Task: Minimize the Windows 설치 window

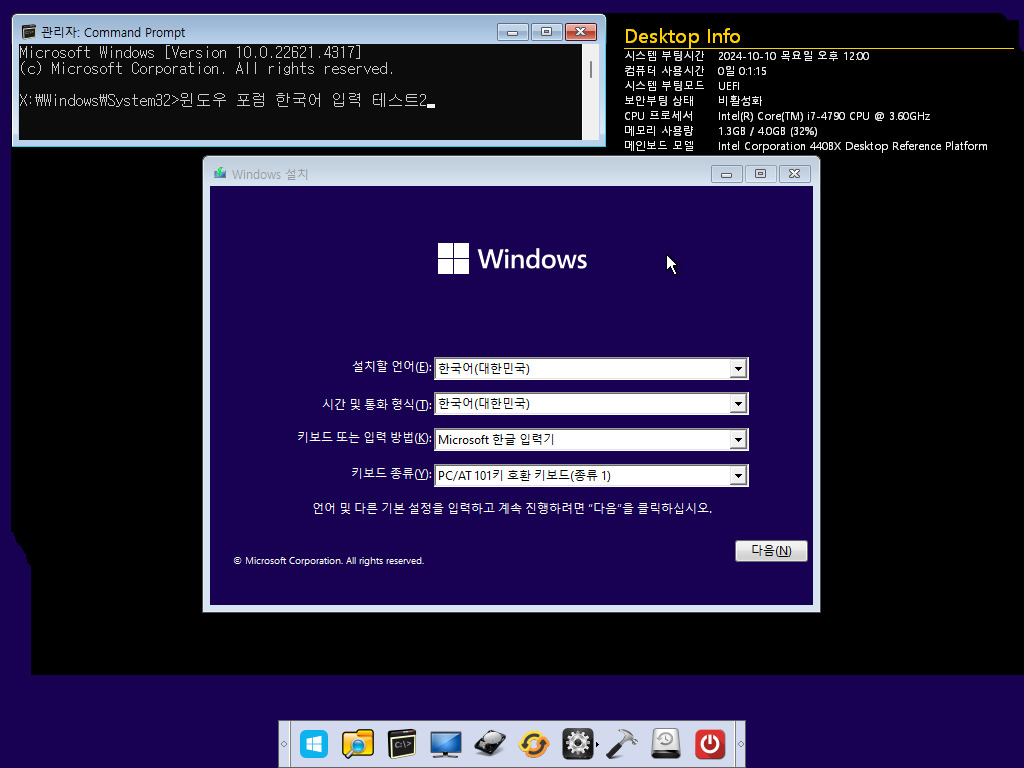Action: (726, 174)
